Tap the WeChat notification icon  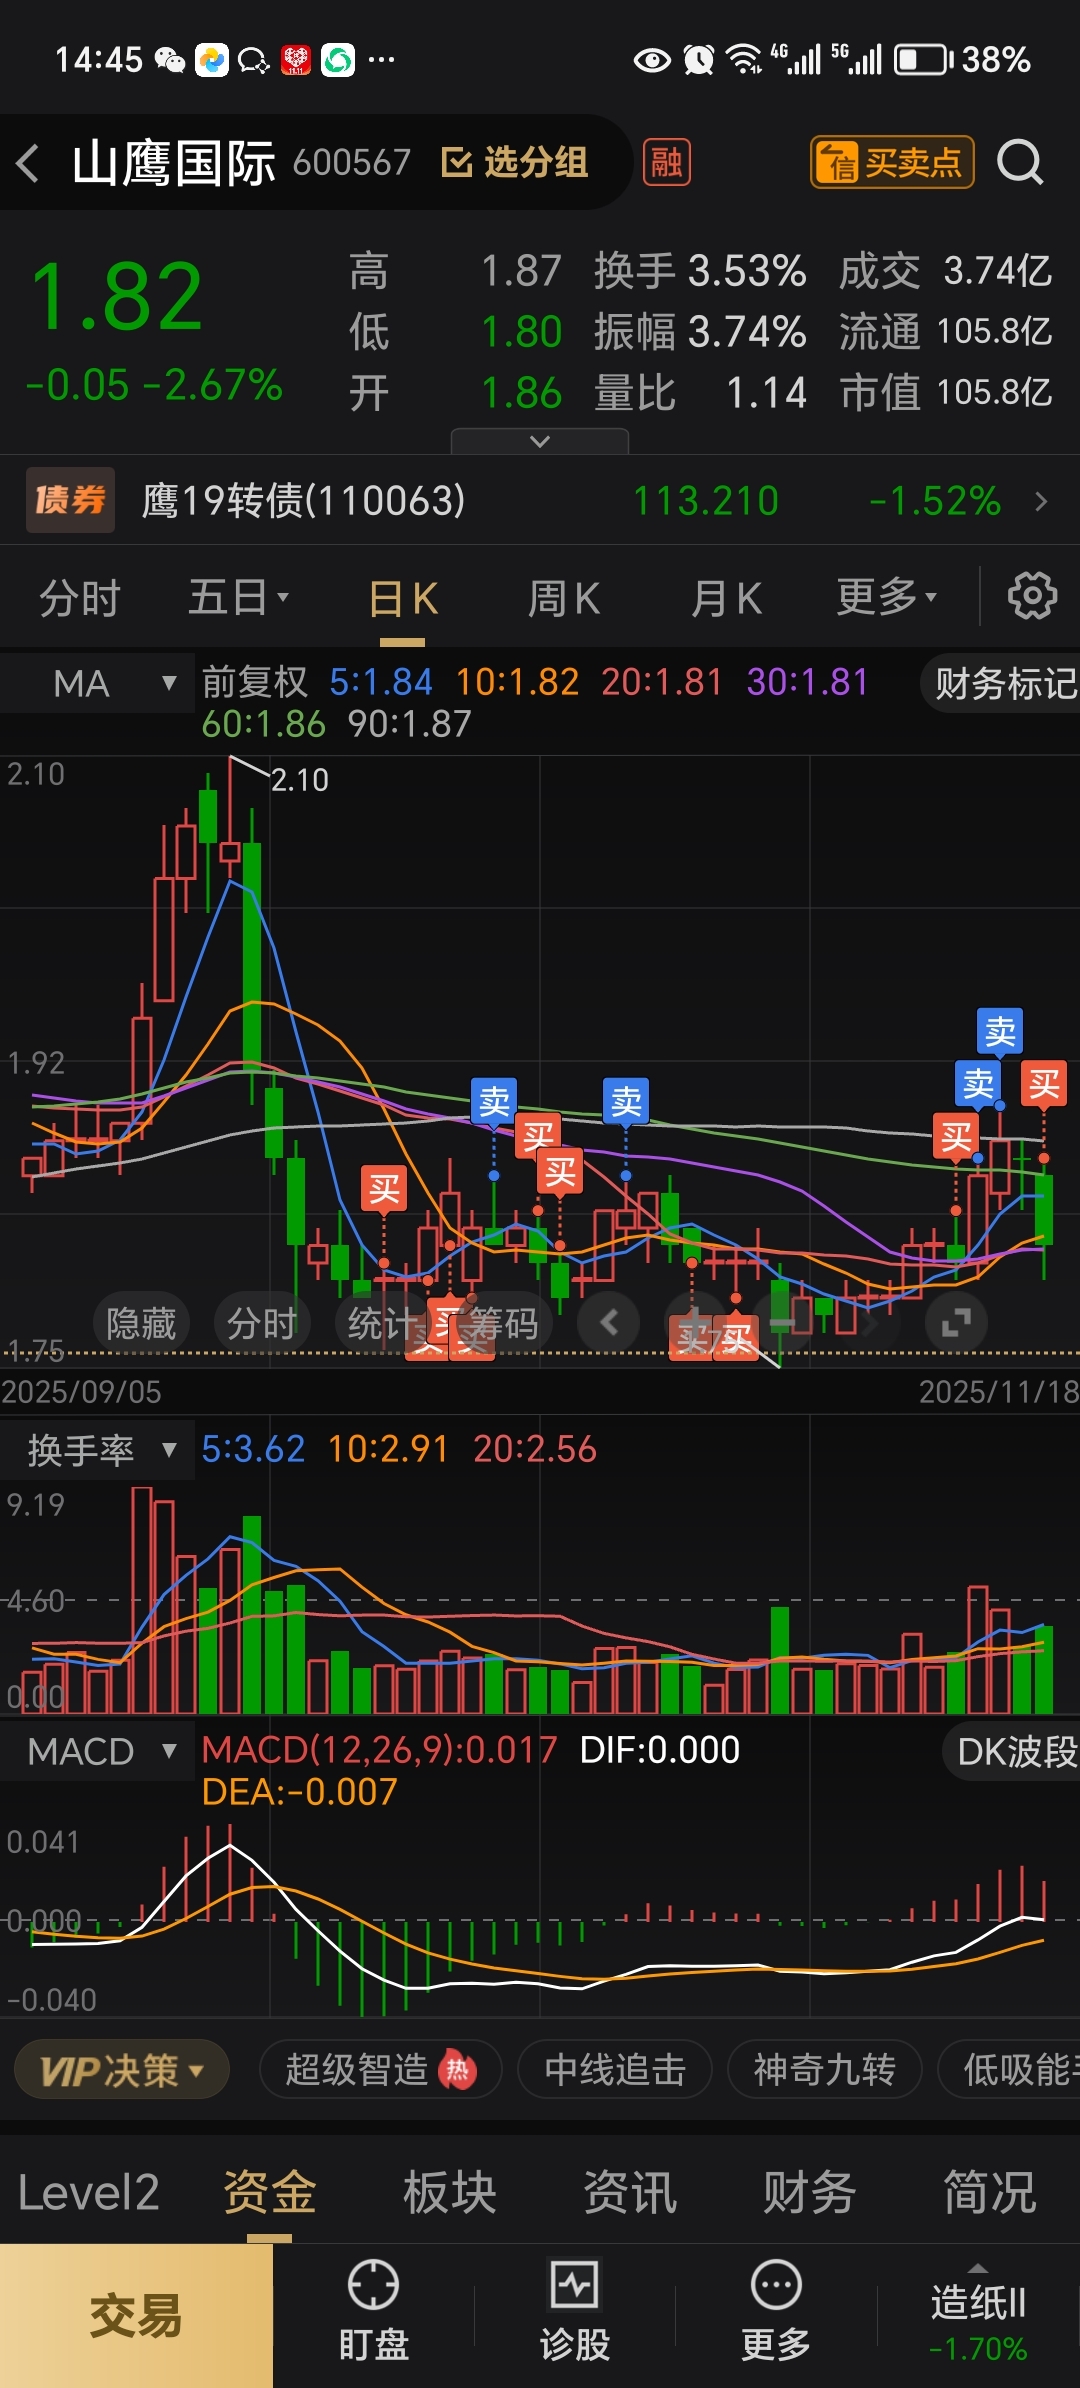(x=170, y=60)
